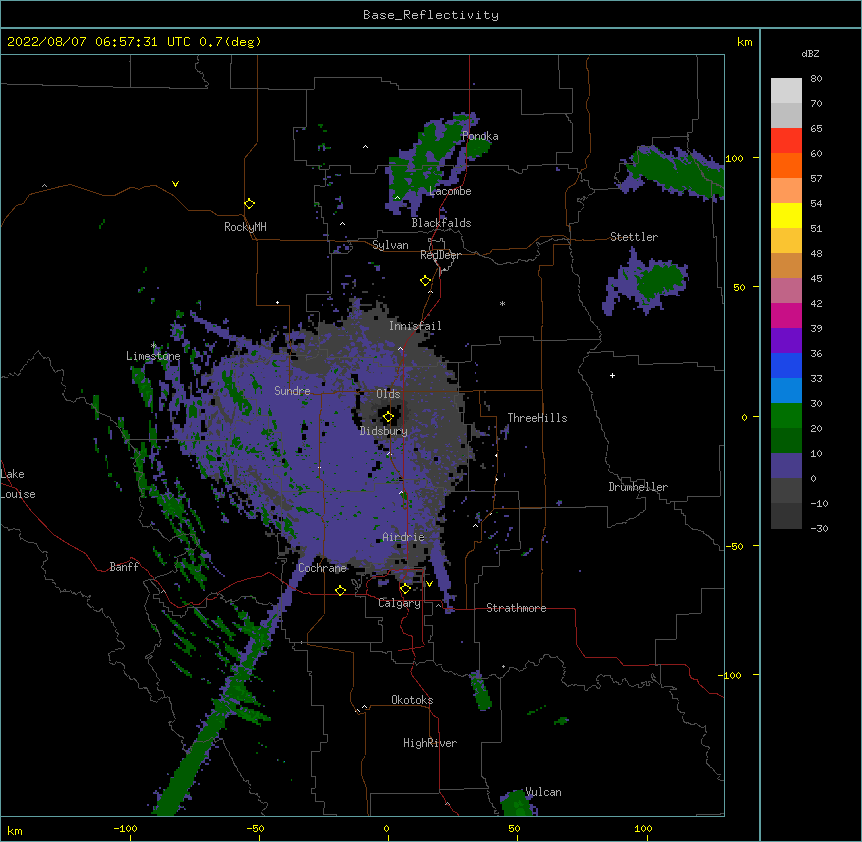Click the RedDeer city label
The width and height of the screenshot is (862, 842).
(440, 255)
